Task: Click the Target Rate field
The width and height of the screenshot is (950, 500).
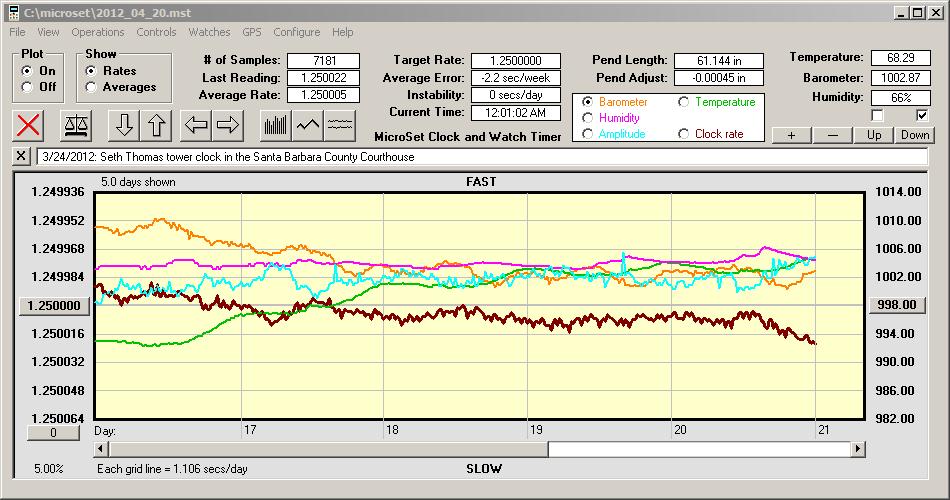Action: (516, 61)
